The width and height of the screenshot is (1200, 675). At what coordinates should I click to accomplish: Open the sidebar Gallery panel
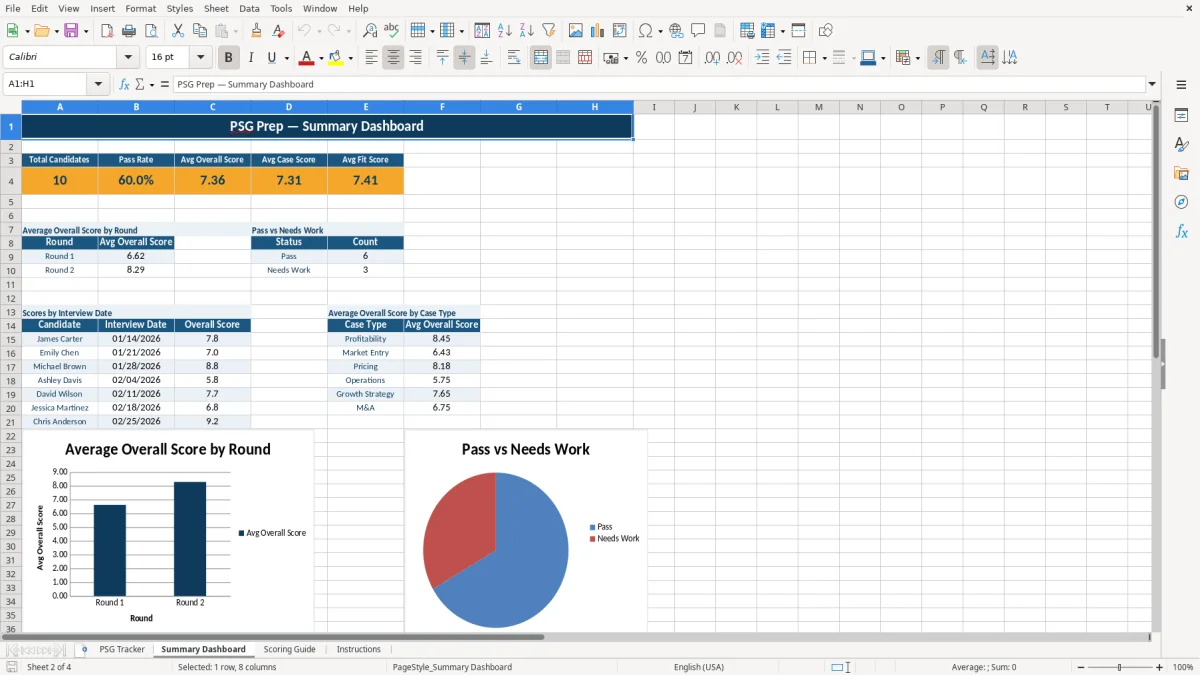tap(1181, 173)
